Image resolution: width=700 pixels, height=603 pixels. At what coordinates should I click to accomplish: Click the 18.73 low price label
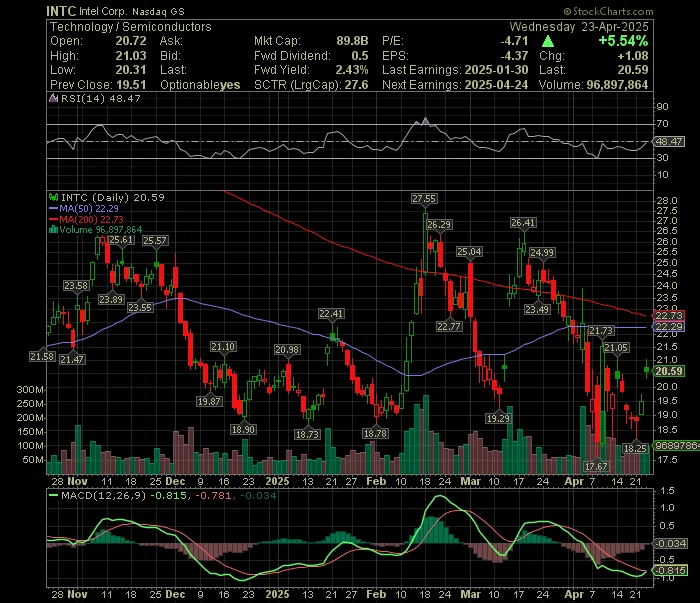click(308, 434)
